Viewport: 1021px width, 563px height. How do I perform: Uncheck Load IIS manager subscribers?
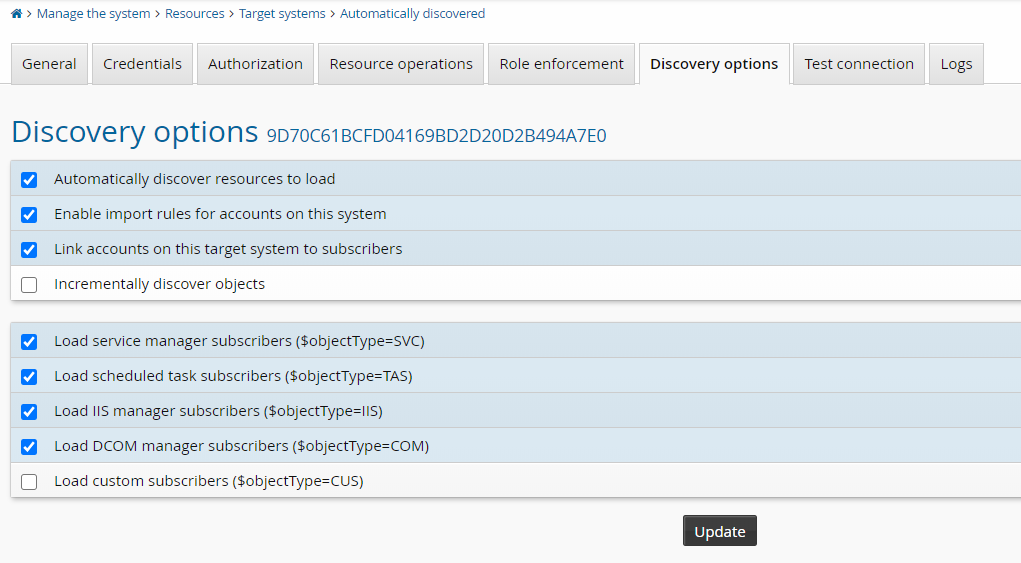(29, 412)
